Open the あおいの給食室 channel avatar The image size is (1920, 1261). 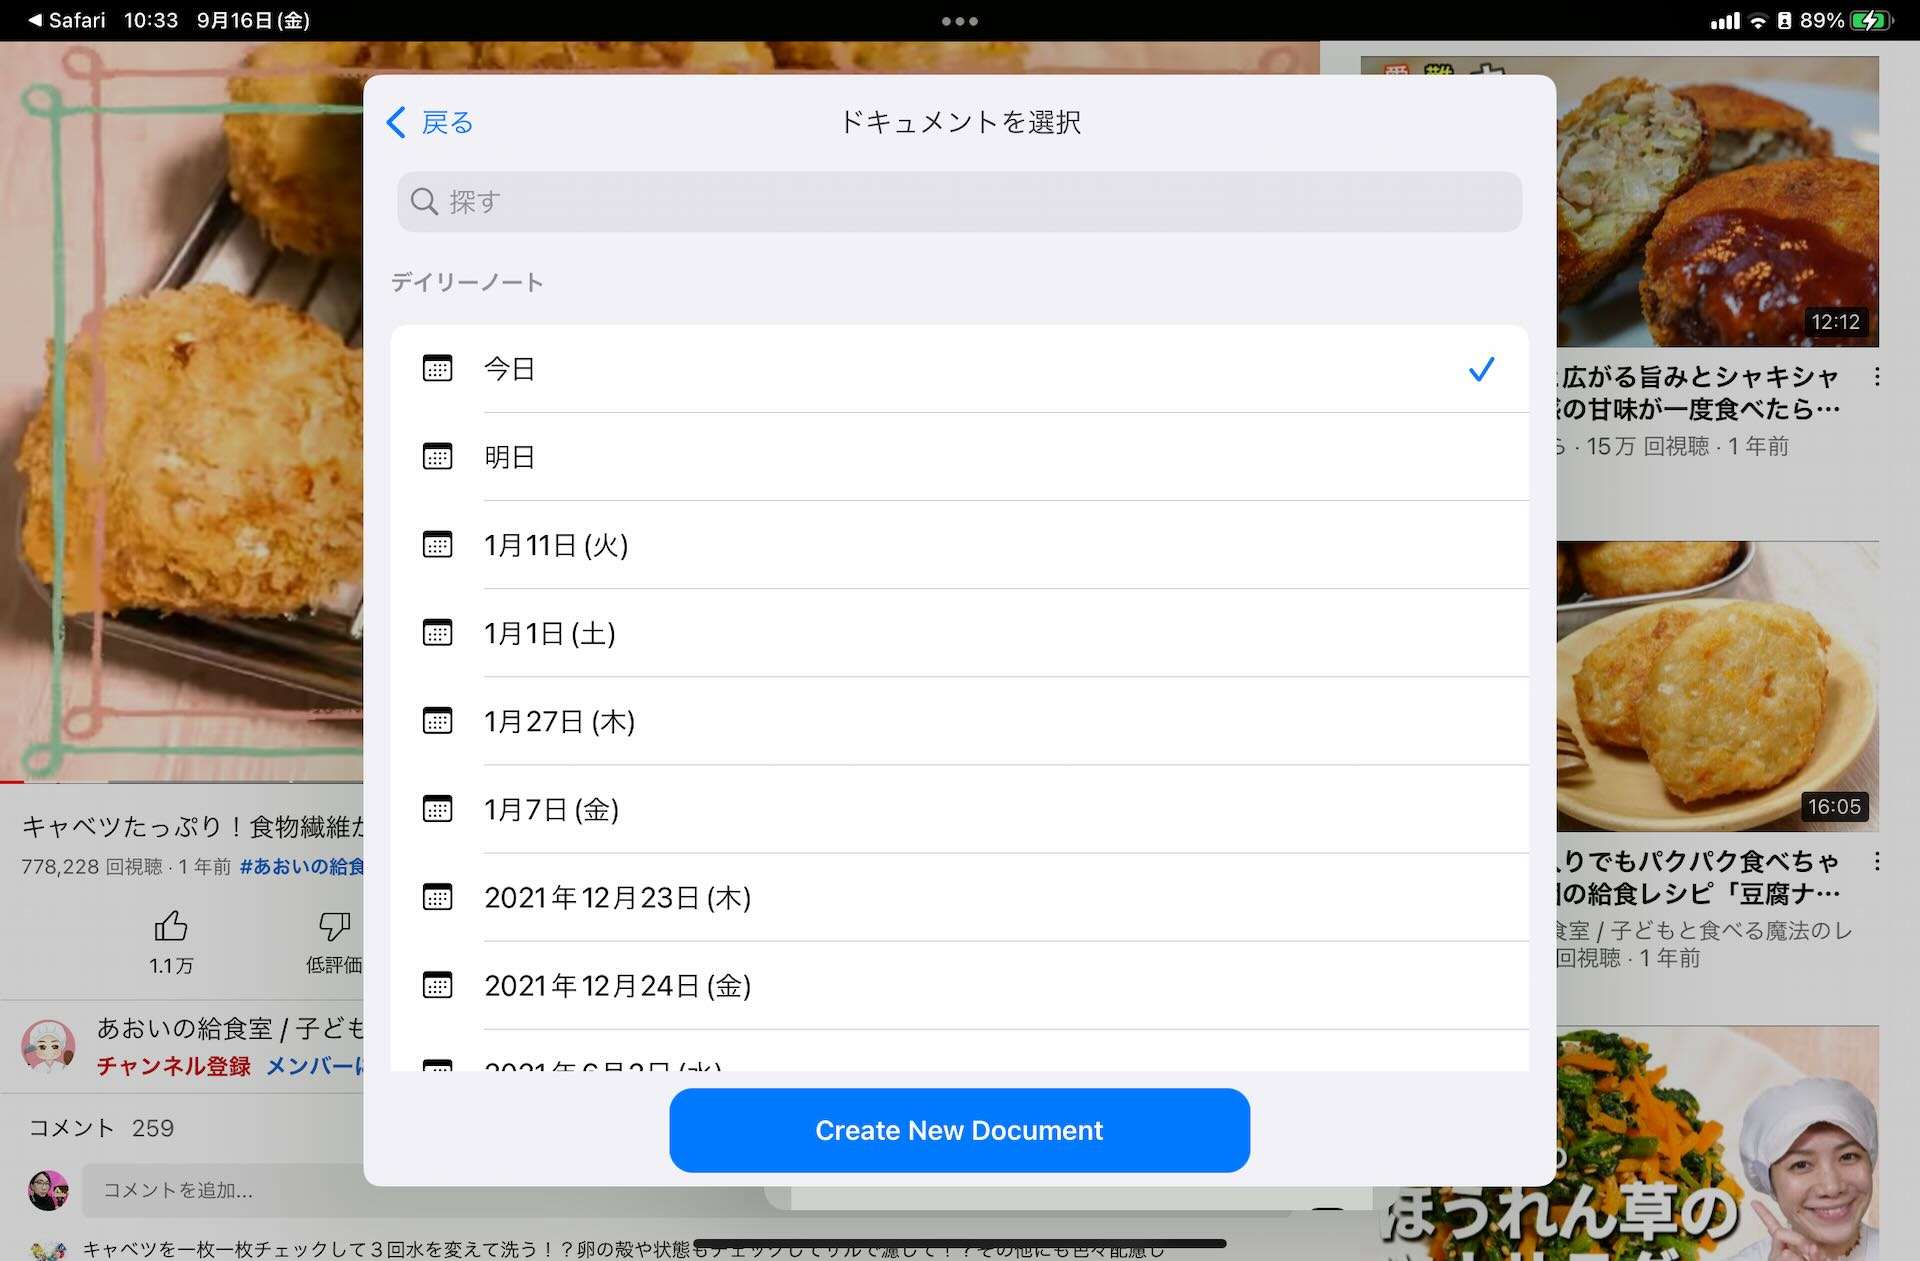(48, 1046)
